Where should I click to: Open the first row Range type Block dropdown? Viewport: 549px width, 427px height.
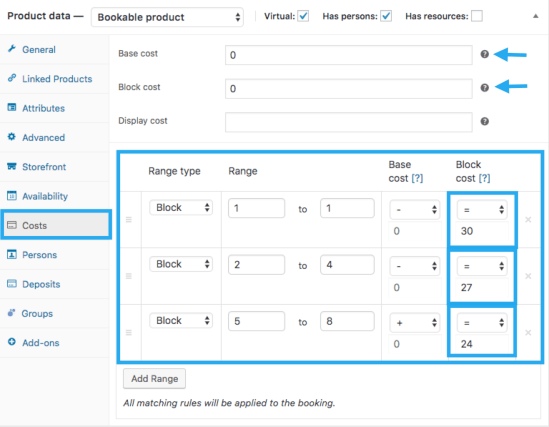tap(181, 208)
